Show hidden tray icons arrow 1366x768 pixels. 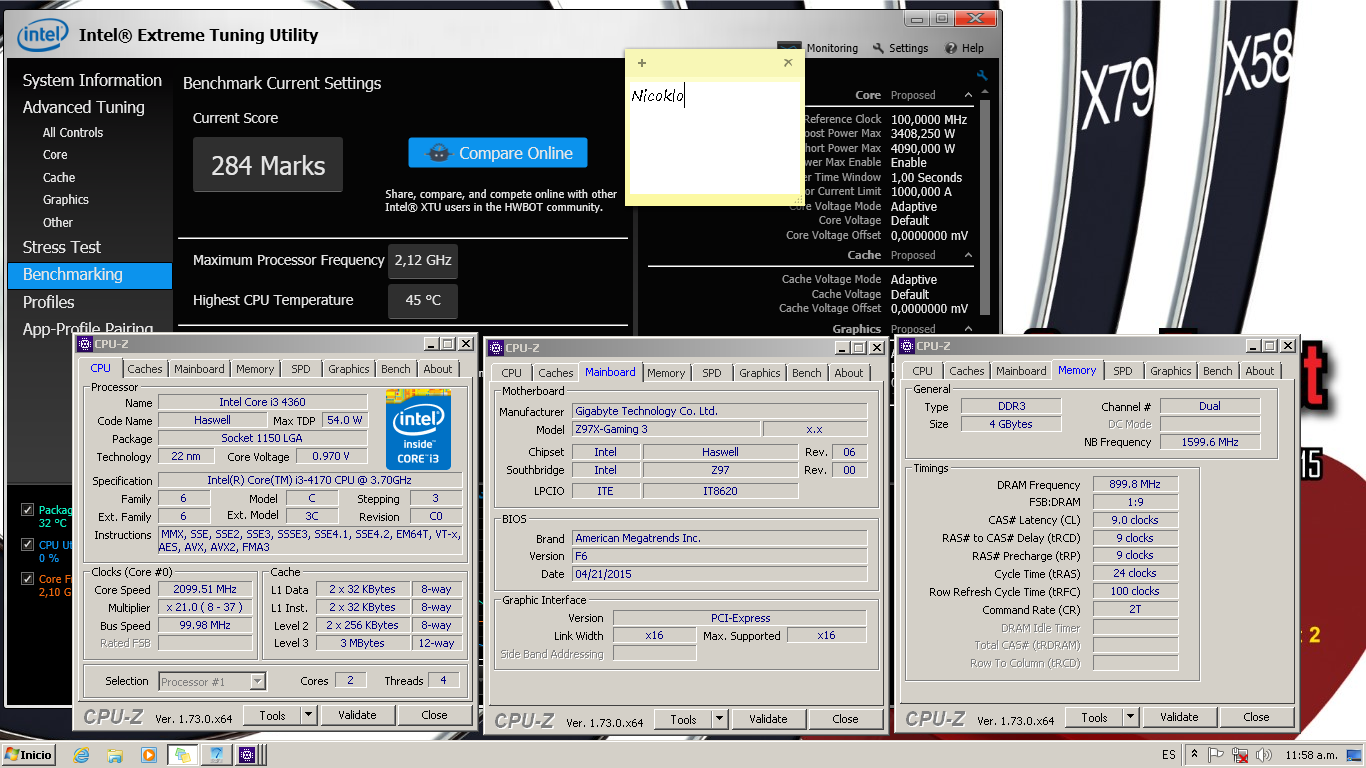click(1194, 755)
